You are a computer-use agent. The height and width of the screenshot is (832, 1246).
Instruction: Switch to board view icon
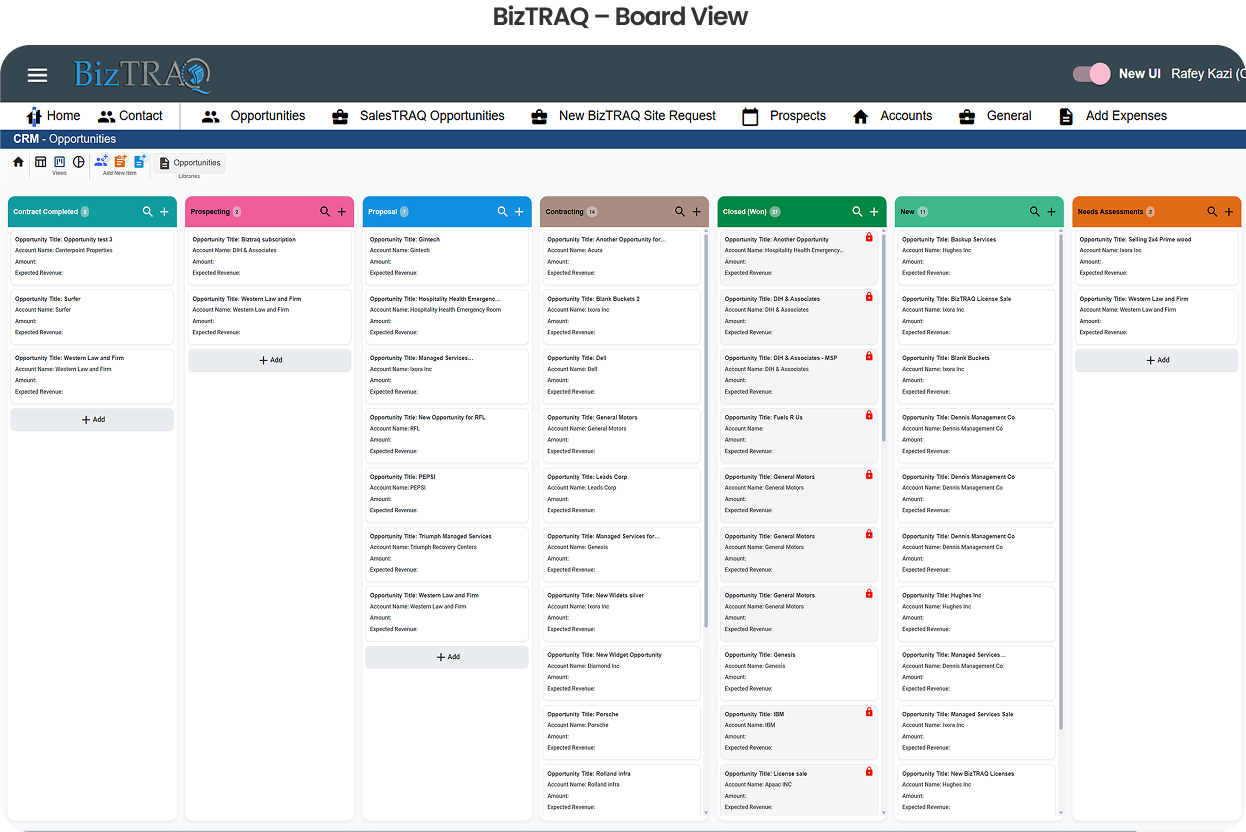60,162
